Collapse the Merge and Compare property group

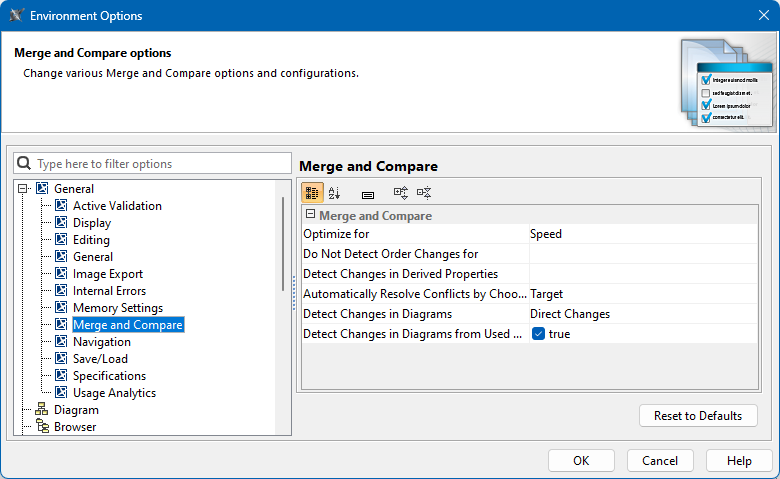click(310, 215)
